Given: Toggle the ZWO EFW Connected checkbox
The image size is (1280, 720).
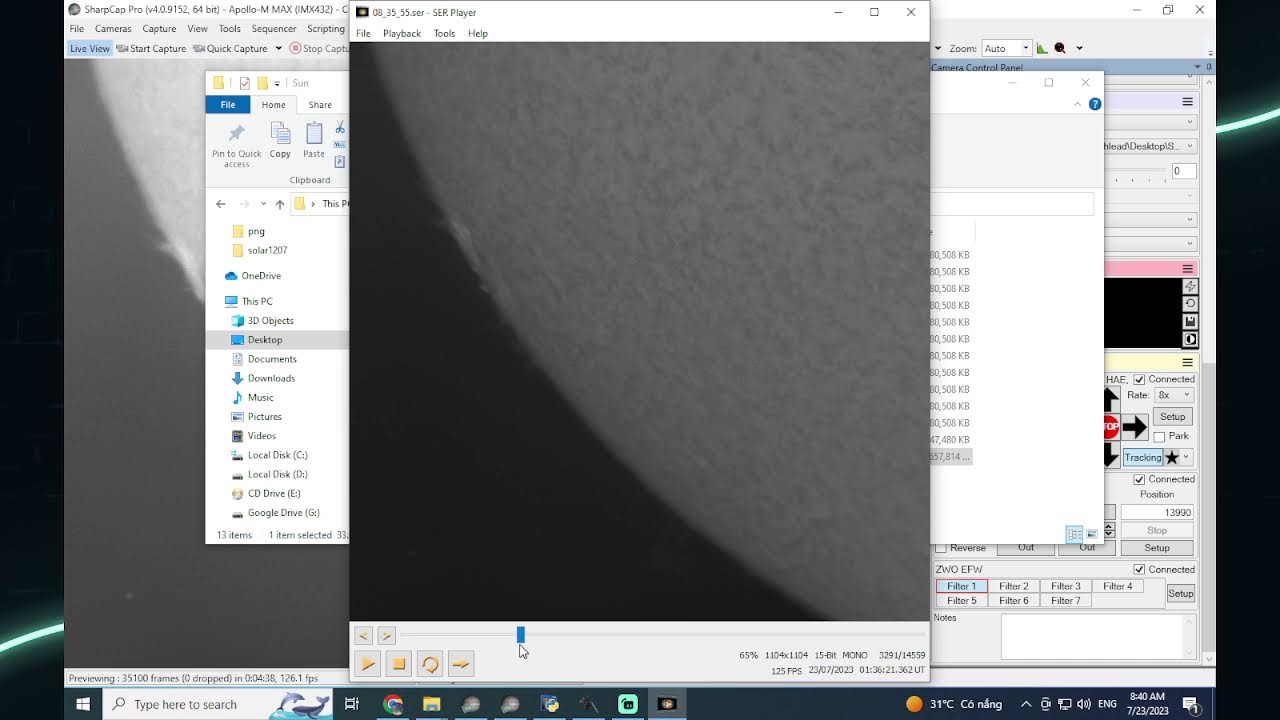Looking at the screenshot, I should pyautogui.click(x=1139, y=569).
